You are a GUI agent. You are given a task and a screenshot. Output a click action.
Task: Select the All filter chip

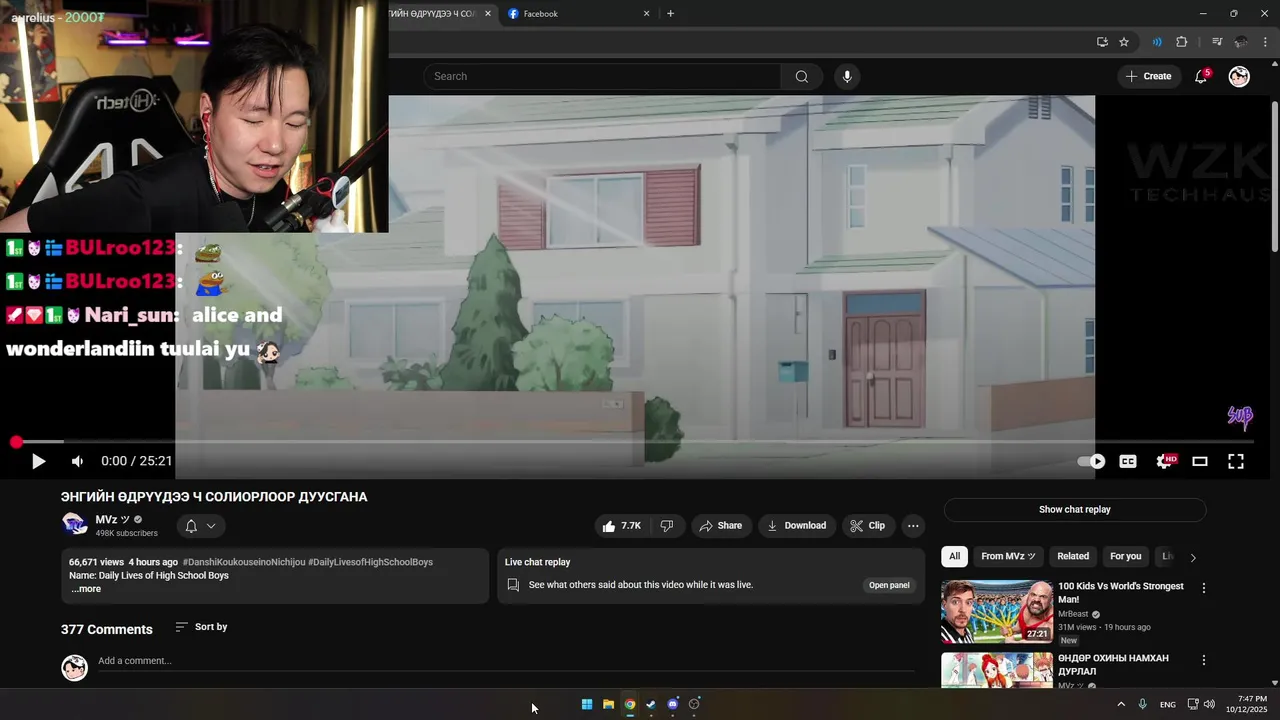click(x=954, y=556)
